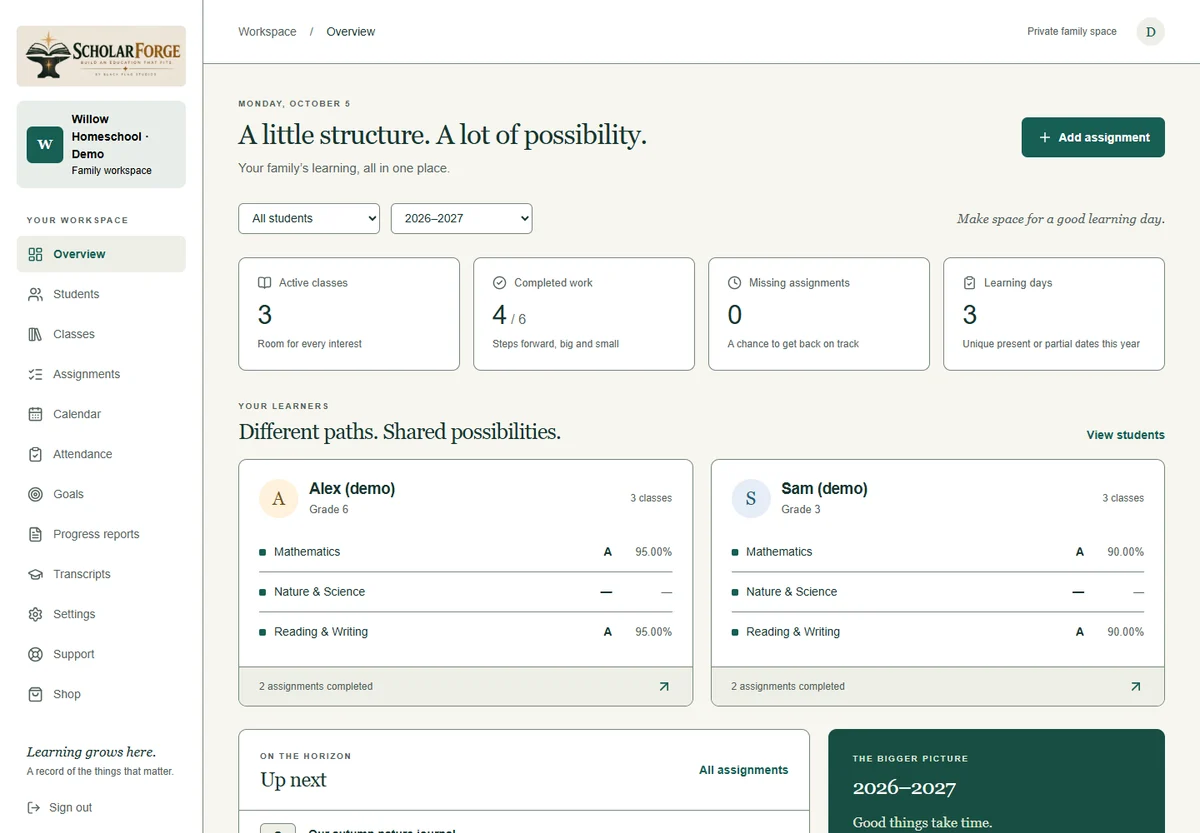Image resolution: width=1200 pixels, height=833 pixels.
Task: Click Alex's Mathematics row
Action: [x=466, y=552]
